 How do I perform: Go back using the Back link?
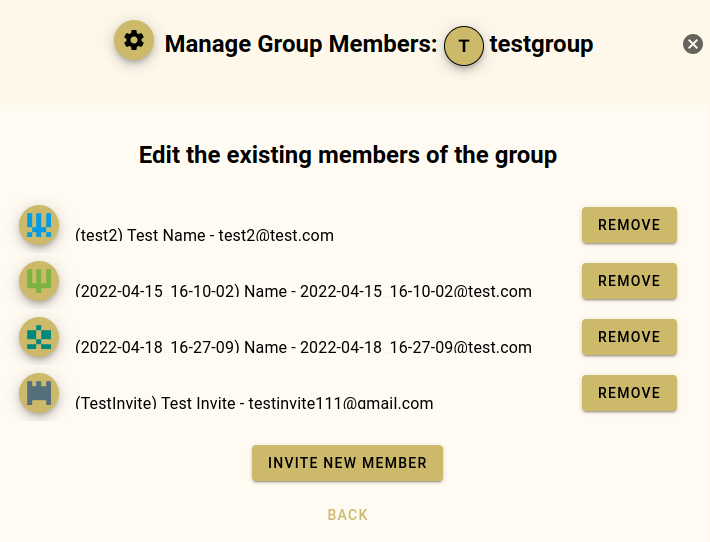click(x=347, y=515)
